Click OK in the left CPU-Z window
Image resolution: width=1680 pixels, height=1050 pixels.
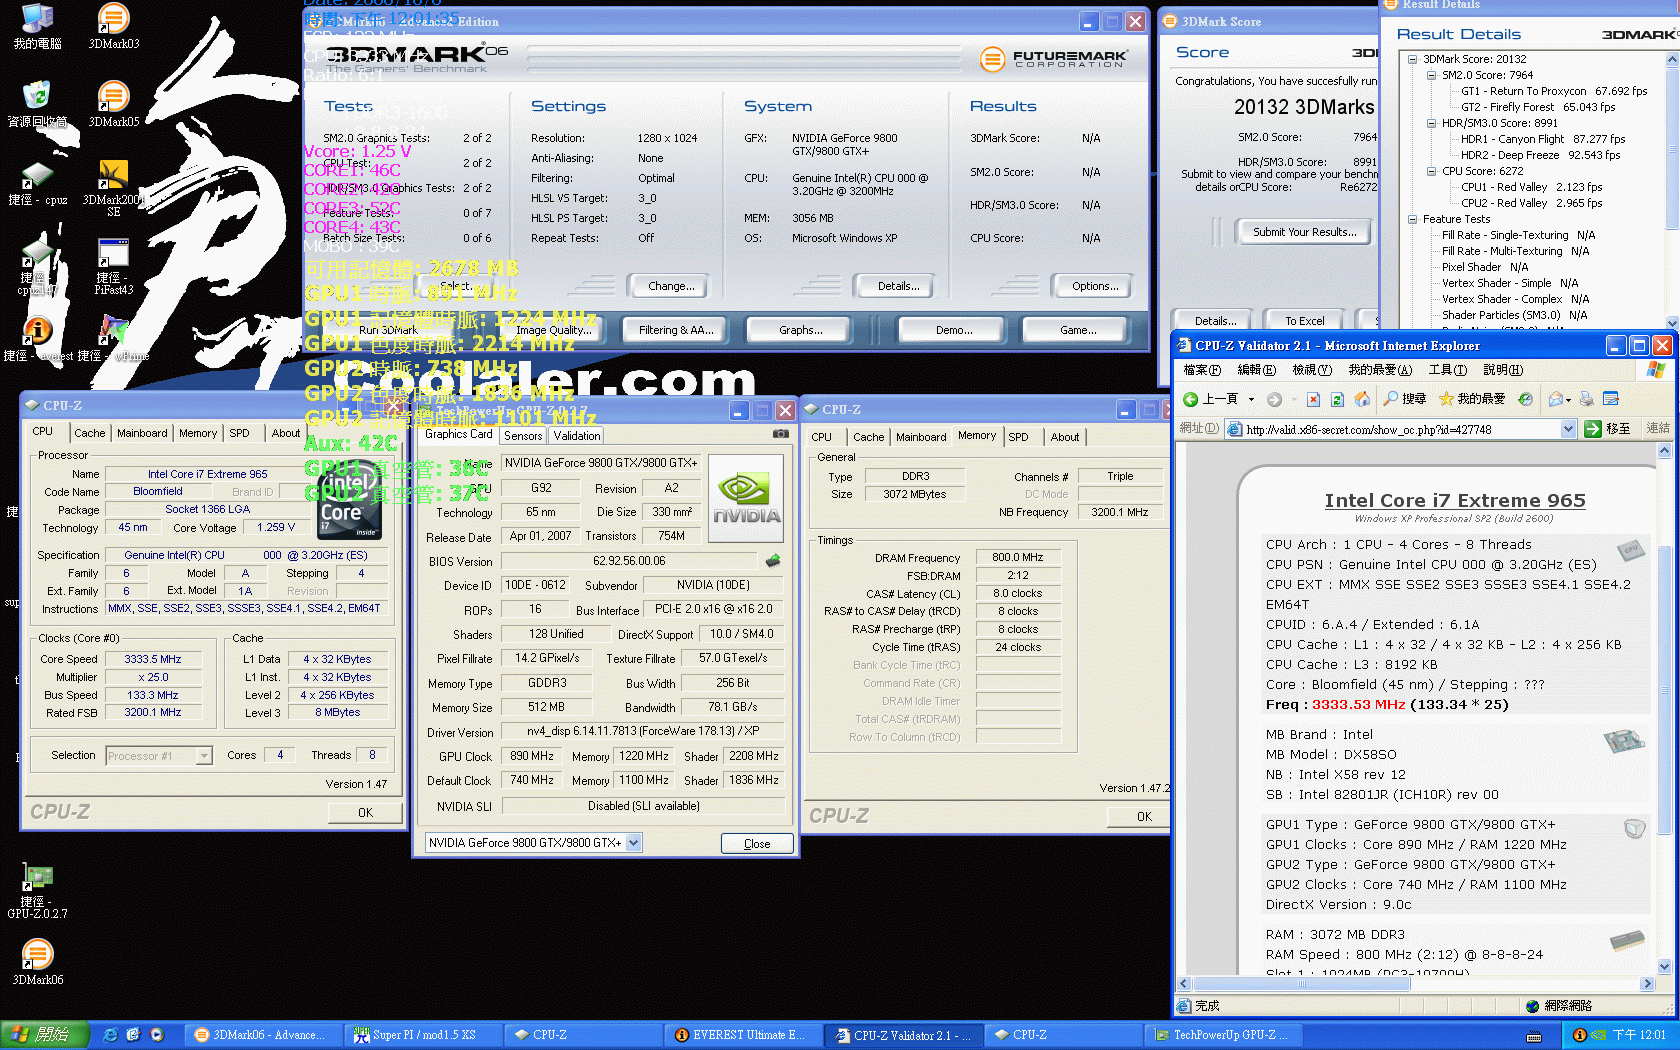[365, 813]
